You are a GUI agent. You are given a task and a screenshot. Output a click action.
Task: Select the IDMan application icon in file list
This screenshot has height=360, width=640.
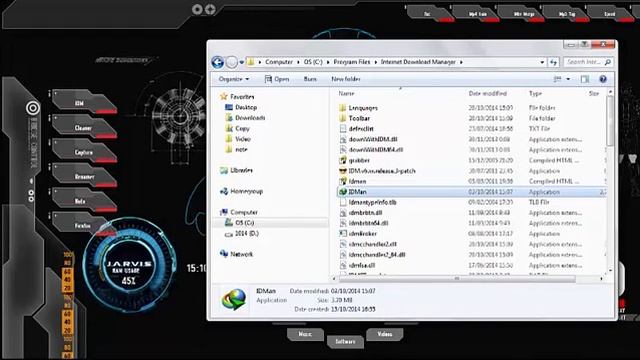[343, 191]
